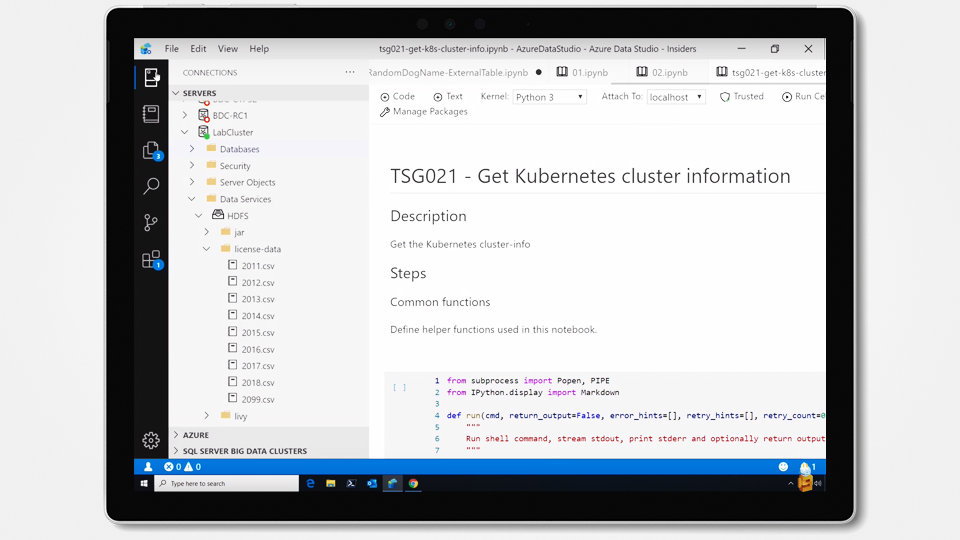Select the 2016.csv file
This screenshot has height=540, width=960.
[x=258, y=349]
